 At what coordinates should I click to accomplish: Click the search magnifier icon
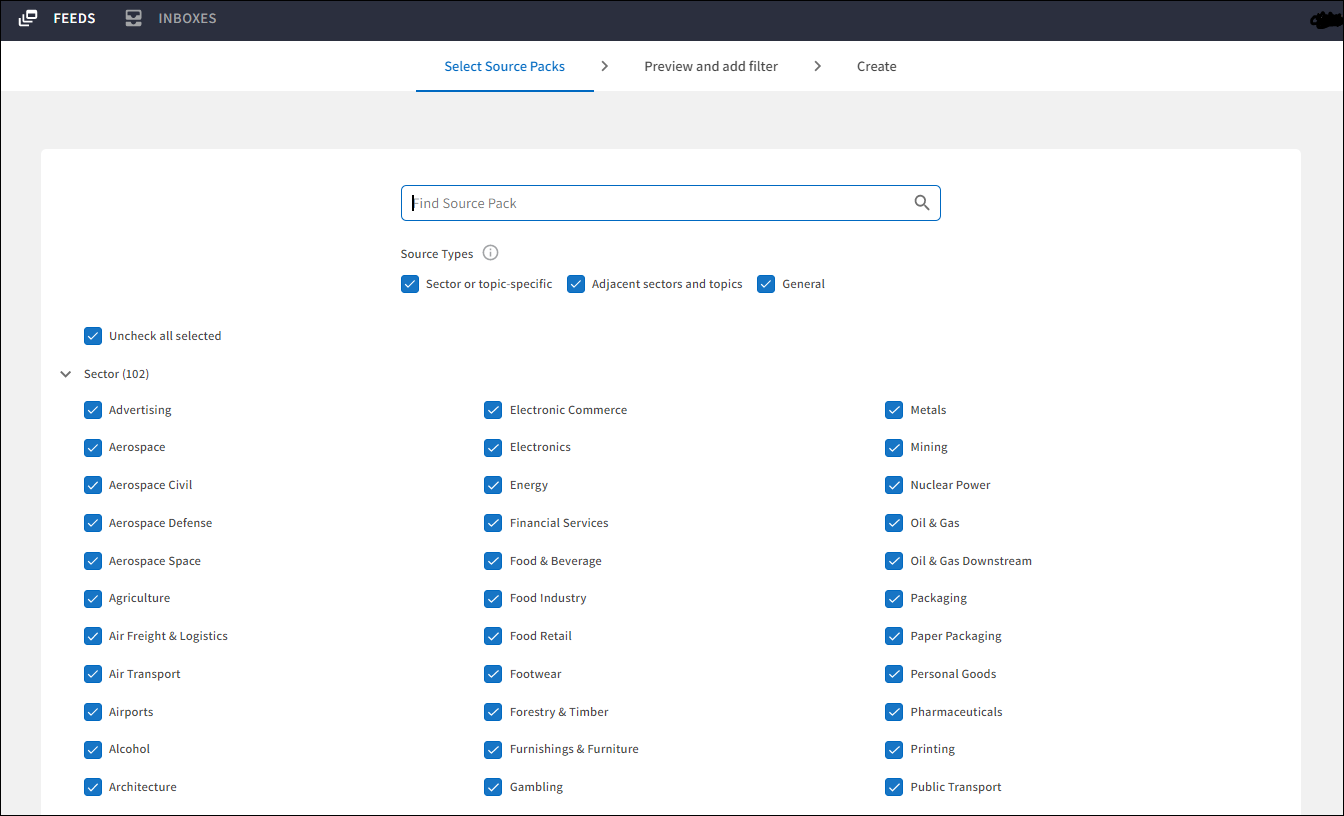pyautogui.click(x=921, y=203)
